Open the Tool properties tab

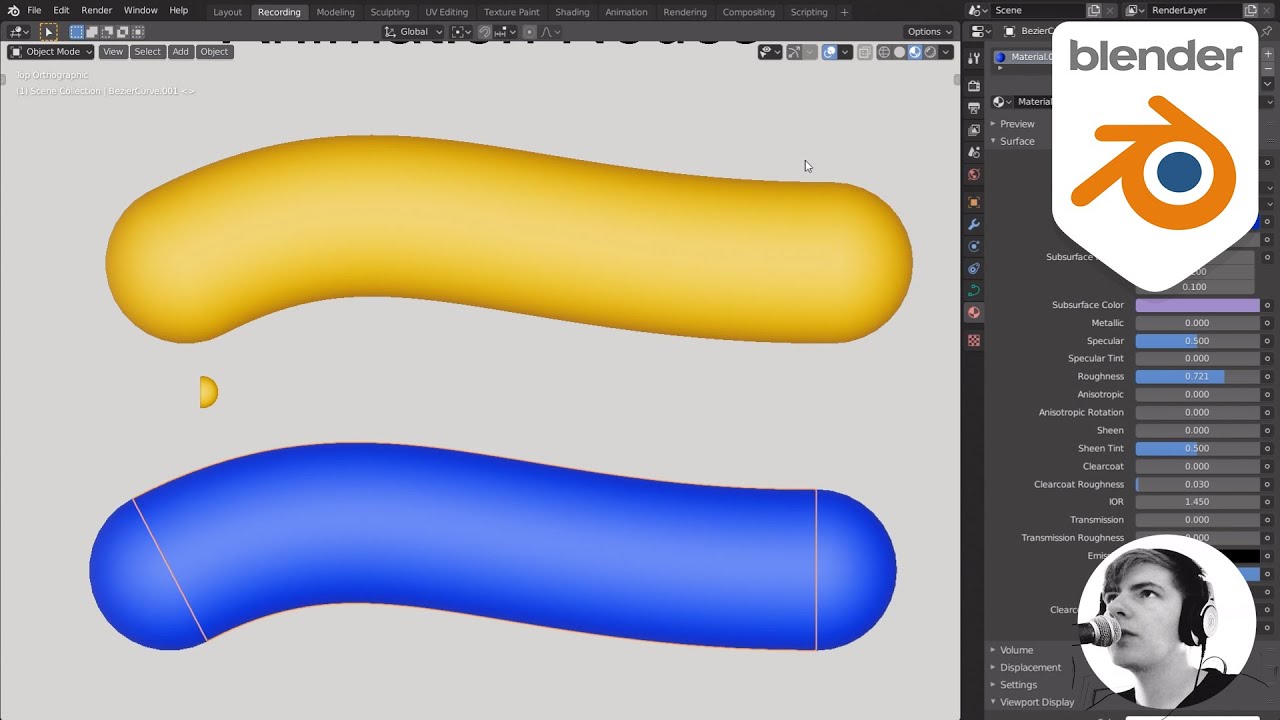pos(974,58)
